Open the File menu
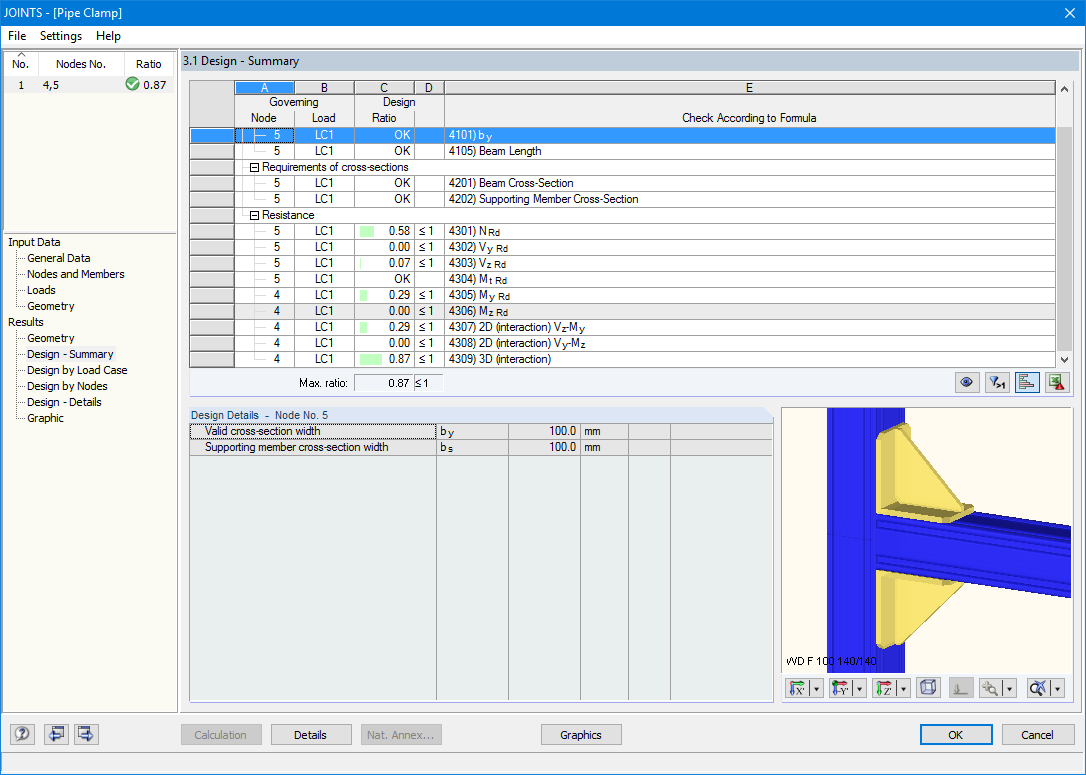This screenshot has width=1086, height=775. coord(16,36)
